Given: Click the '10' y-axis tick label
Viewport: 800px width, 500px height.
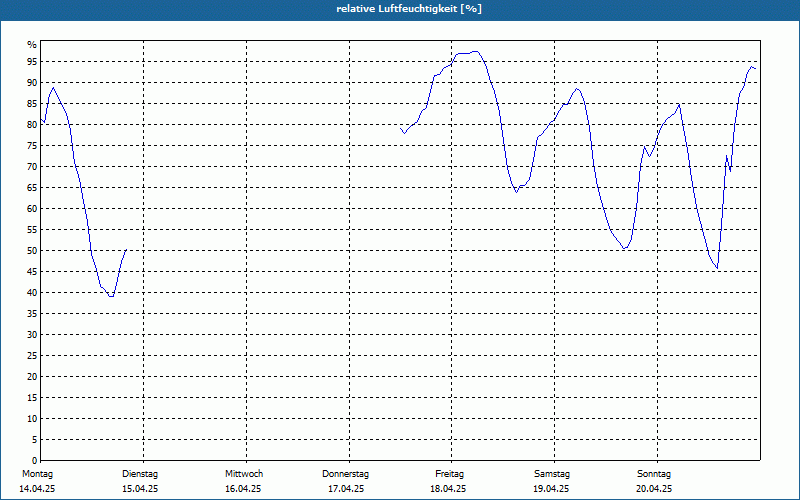Looking at the screenshot, I should (x=32, y=418).
